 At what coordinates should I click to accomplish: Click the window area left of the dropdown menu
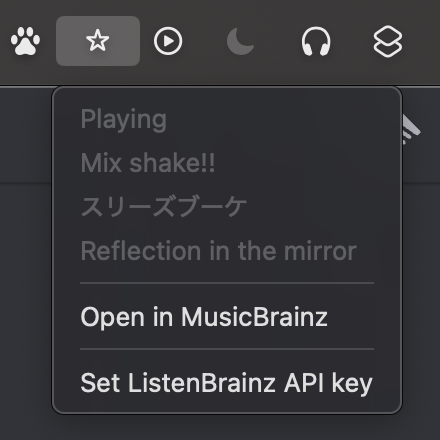(x=25, y=267)
